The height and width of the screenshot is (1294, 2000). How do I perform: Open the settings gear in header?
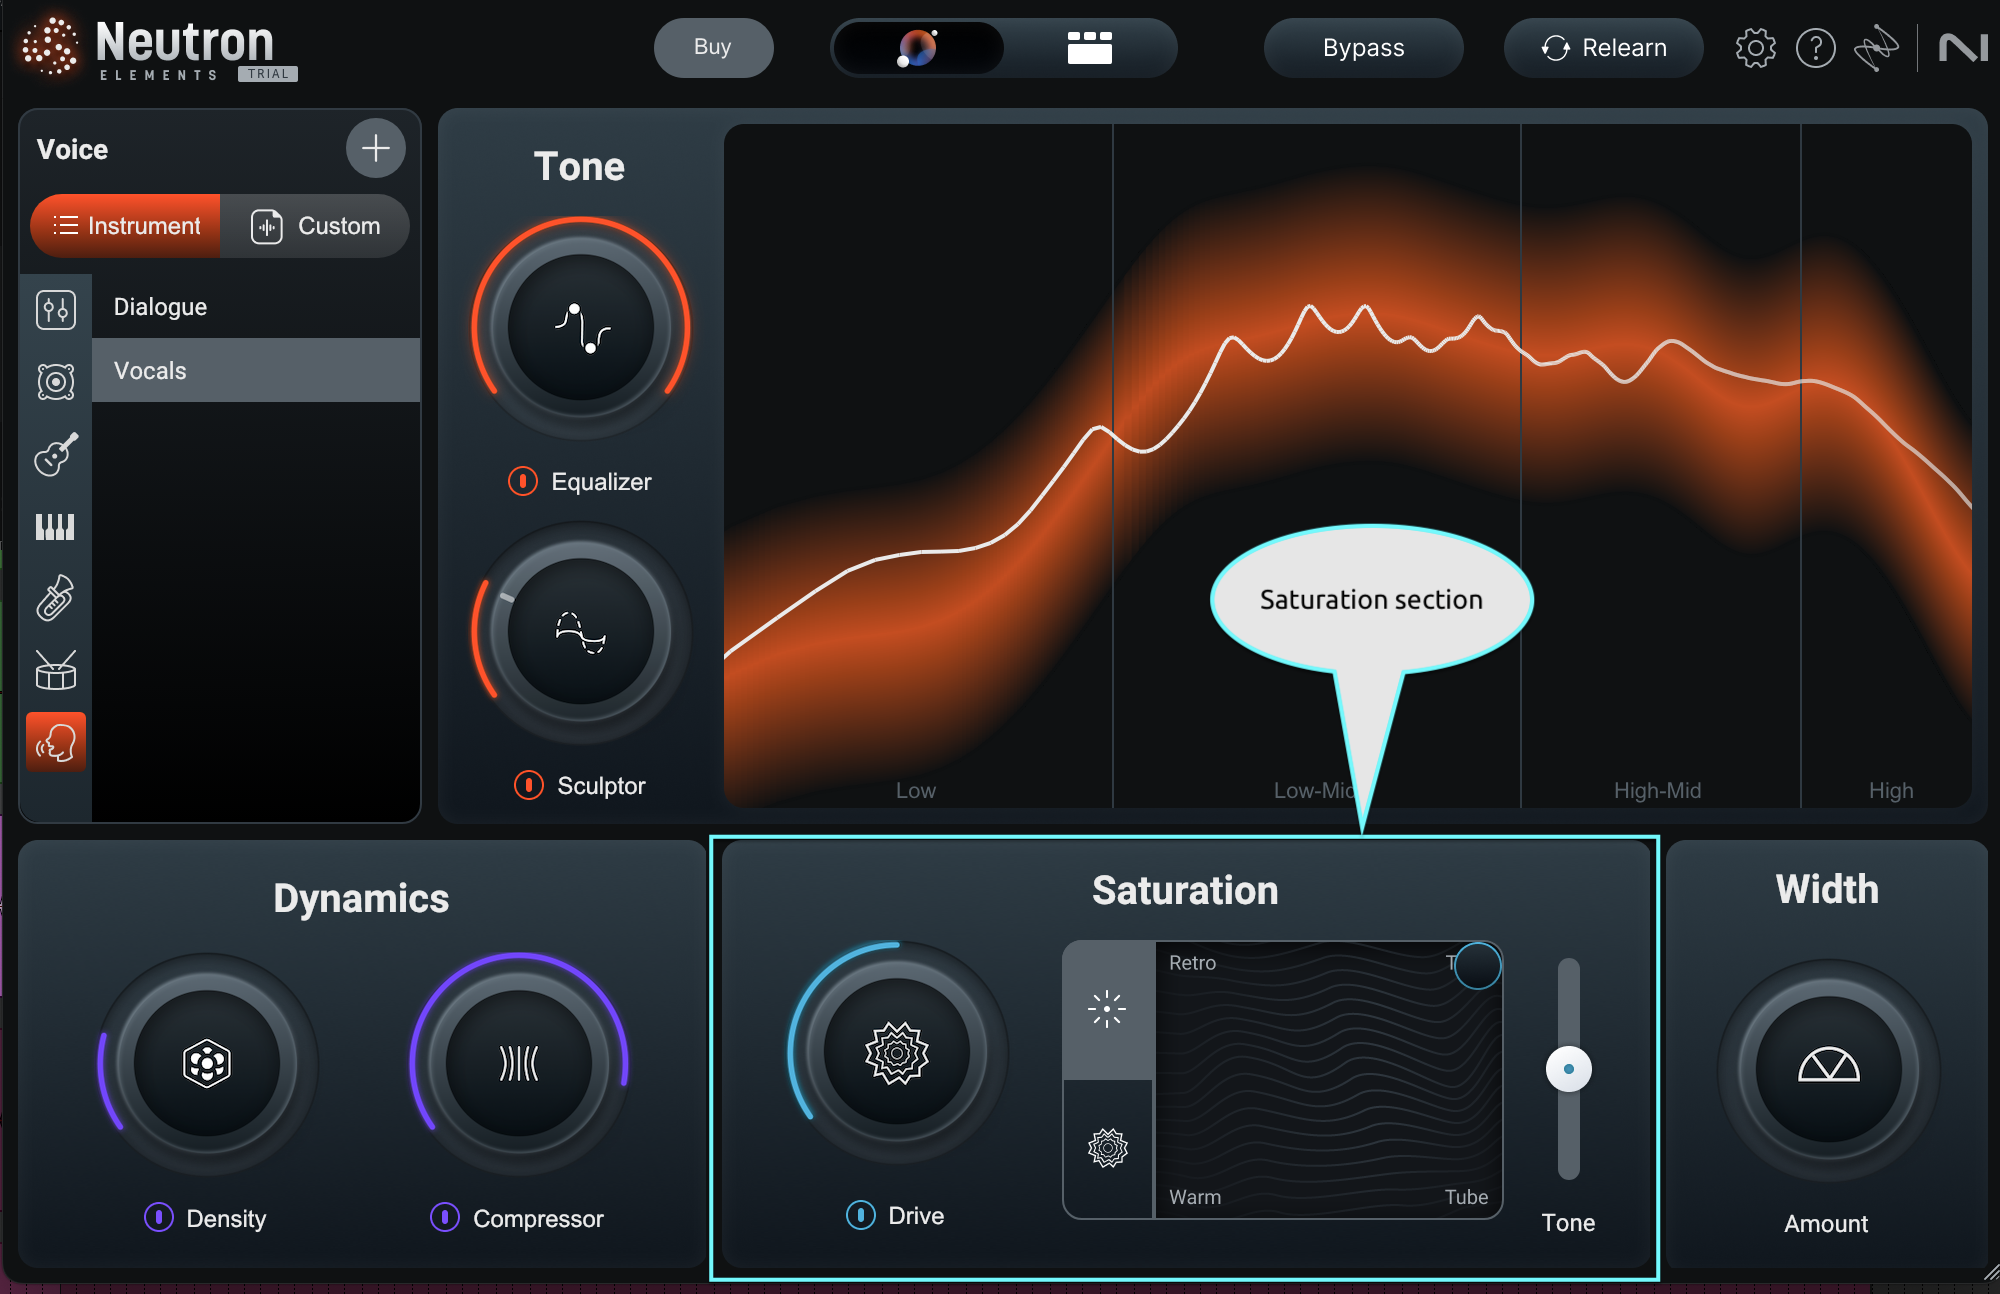click(x=1755, y=47)
